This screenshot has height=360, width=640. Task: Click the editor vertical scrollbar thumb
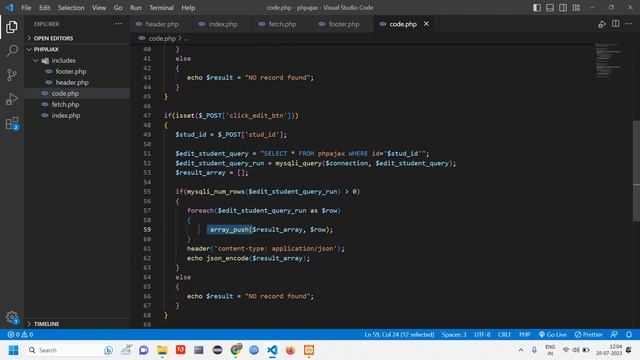[636, 171]
